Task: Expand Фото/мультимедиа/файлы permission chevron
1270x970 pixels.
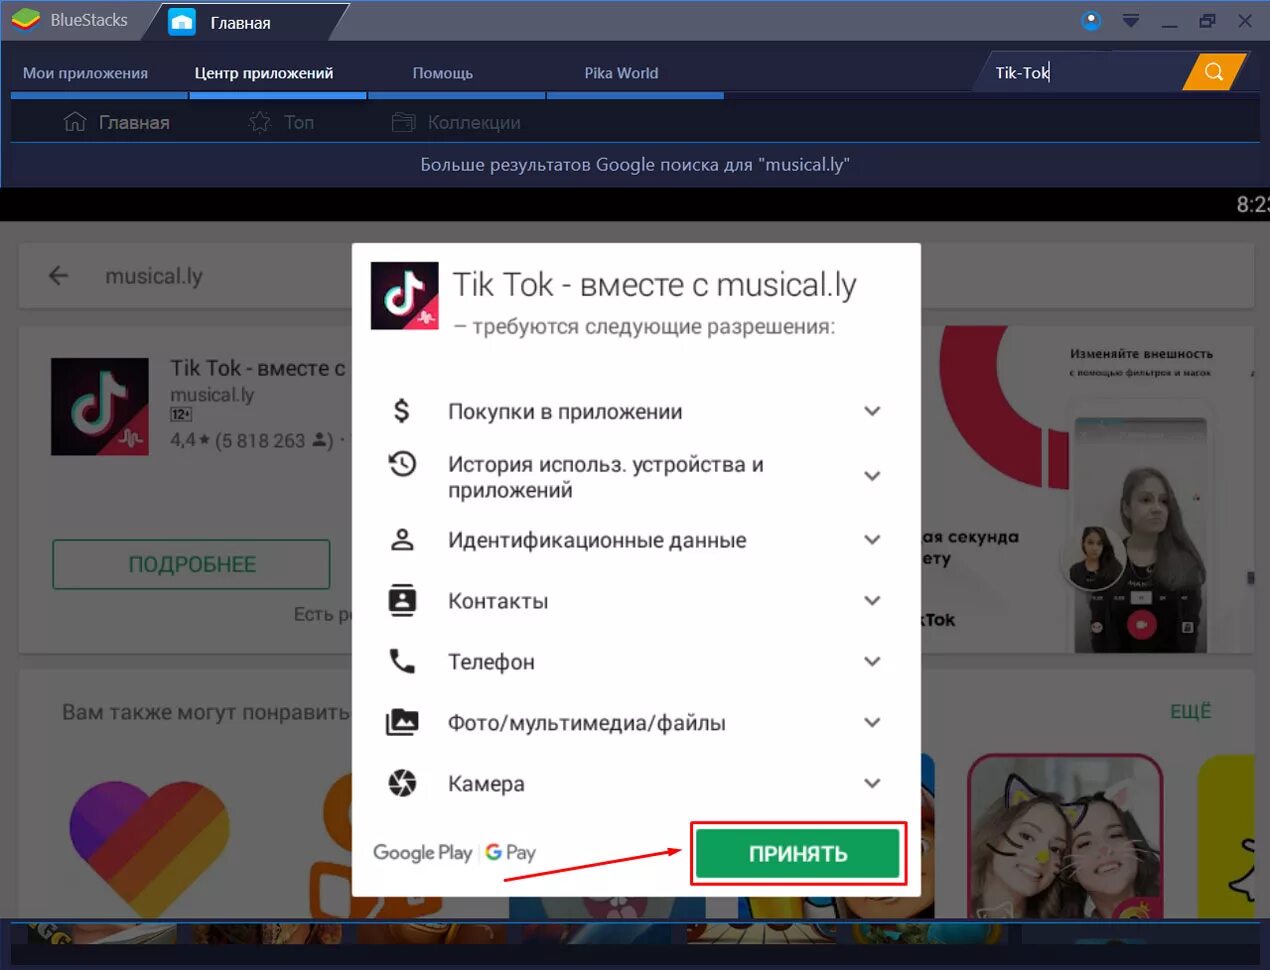Action: 872,723
